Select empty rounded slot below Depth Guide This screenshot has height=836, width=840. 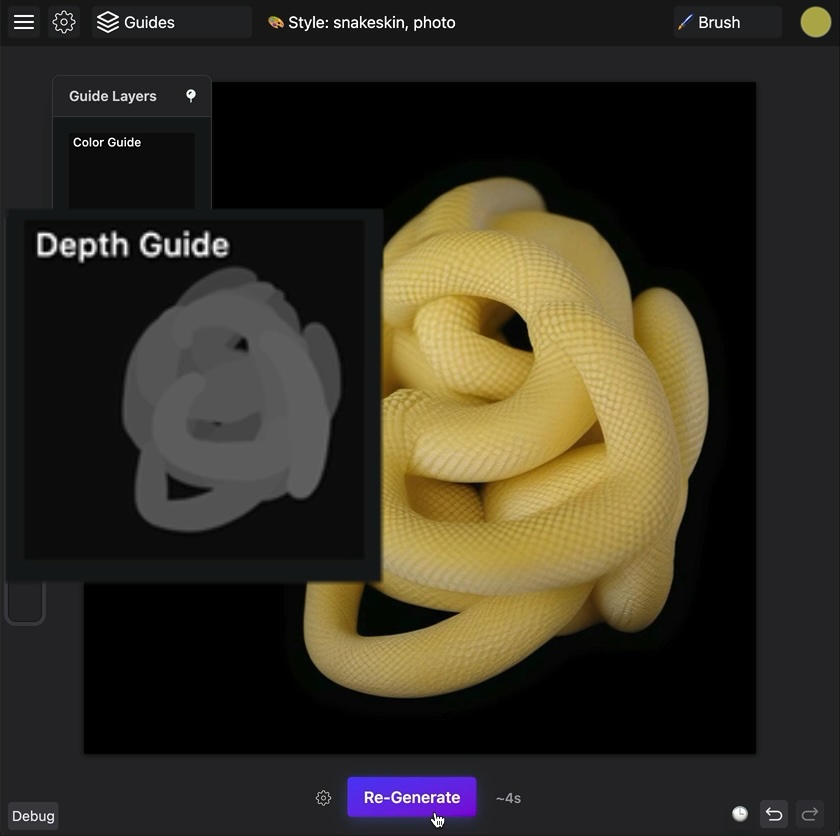tap(25, 604)
